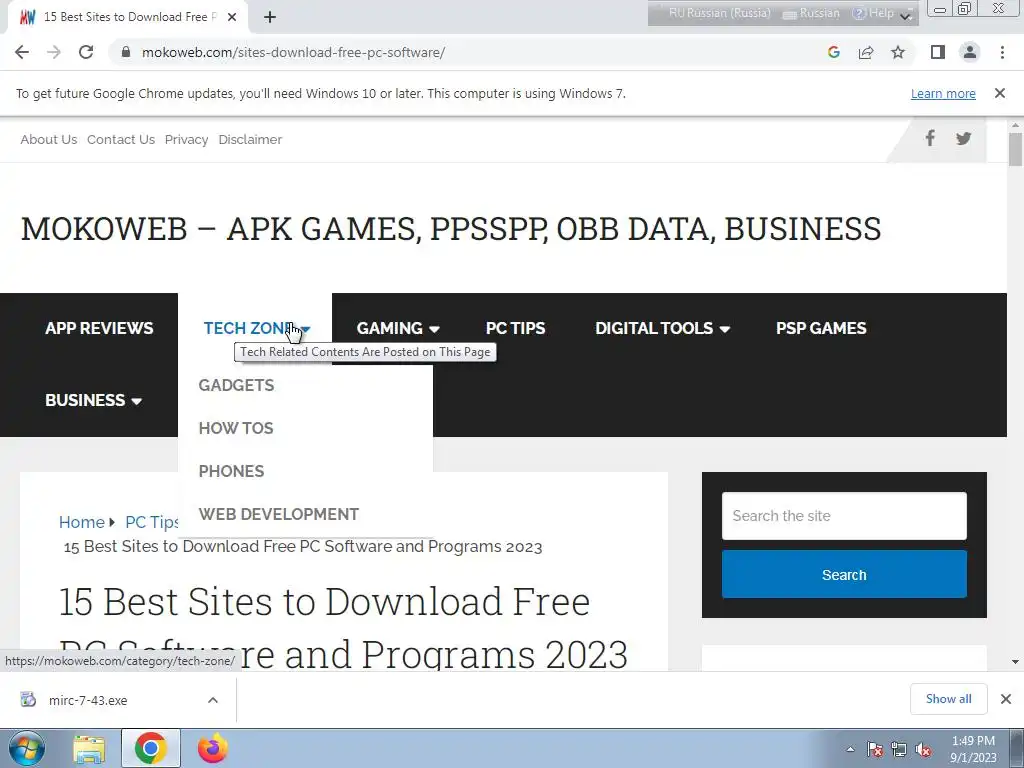Open Windows Explorer from the taskbar

click(89, 749)
